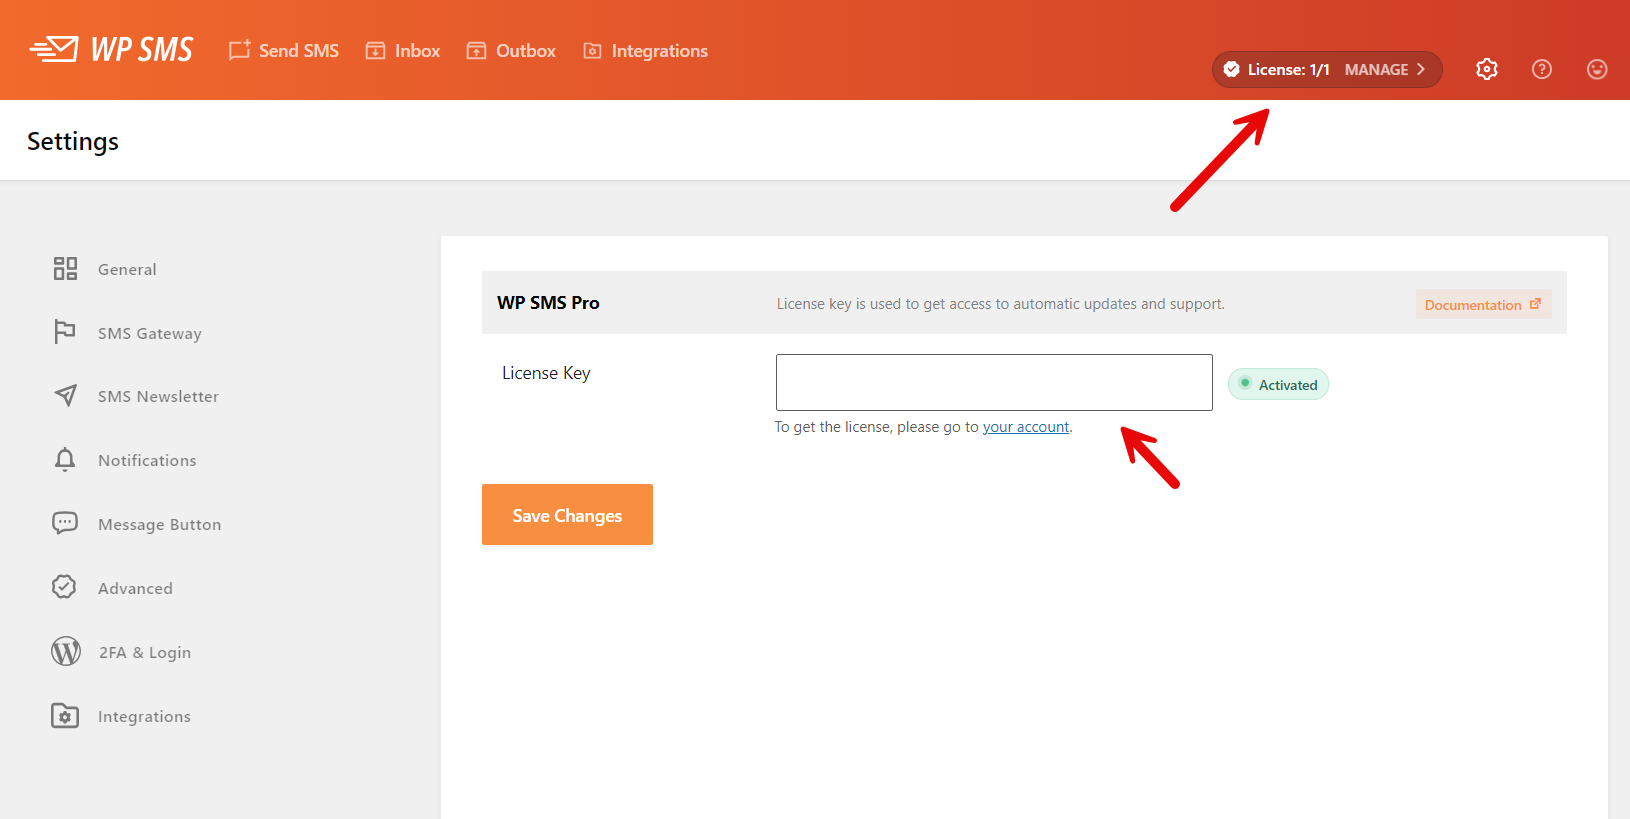The width and height of the screenshot is (1630, 819).
Task: Click the Inbox tray icon
Action: [x=375, y=51]
